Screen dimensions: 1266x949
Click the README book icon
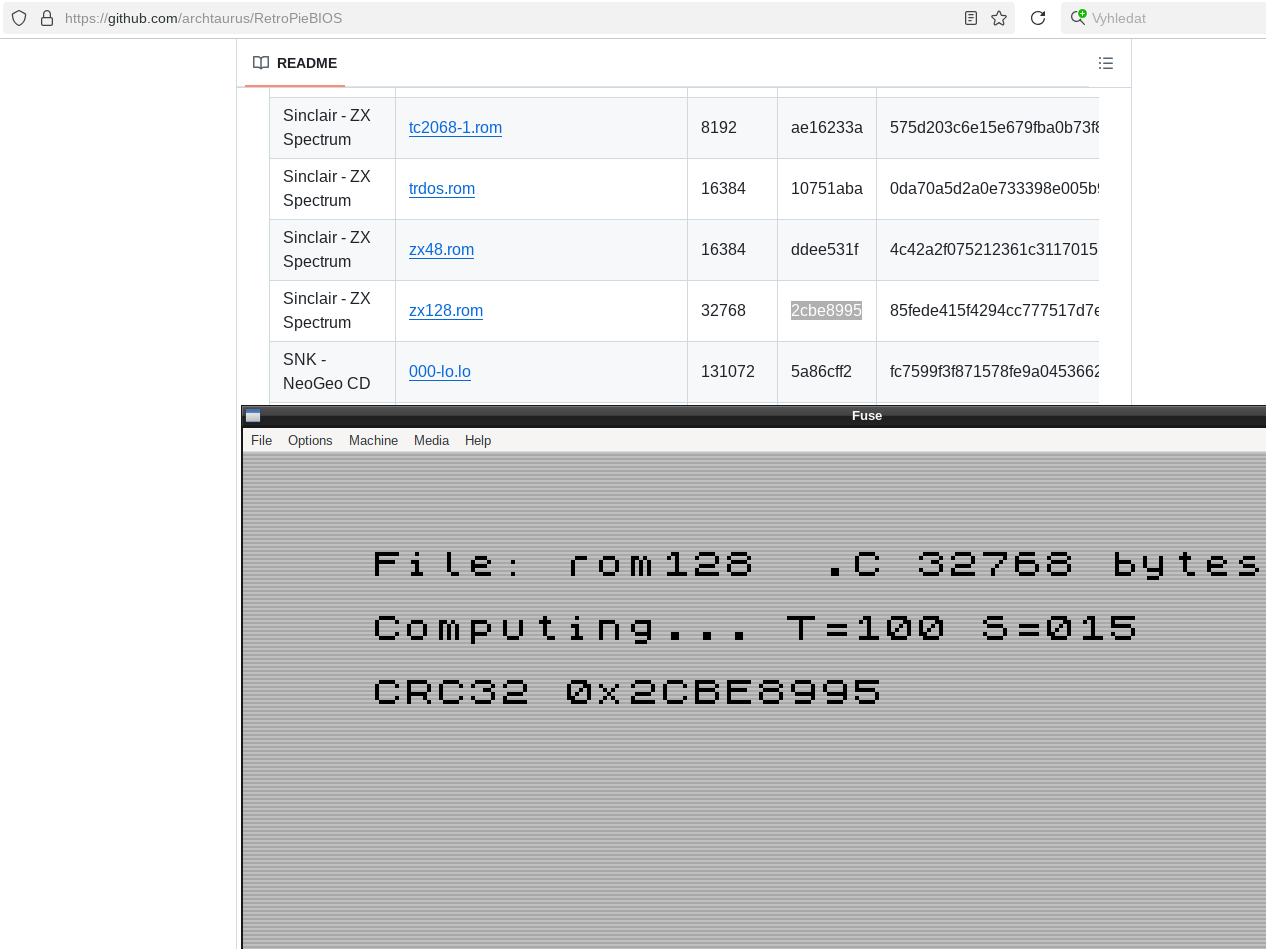click(261, 63)
